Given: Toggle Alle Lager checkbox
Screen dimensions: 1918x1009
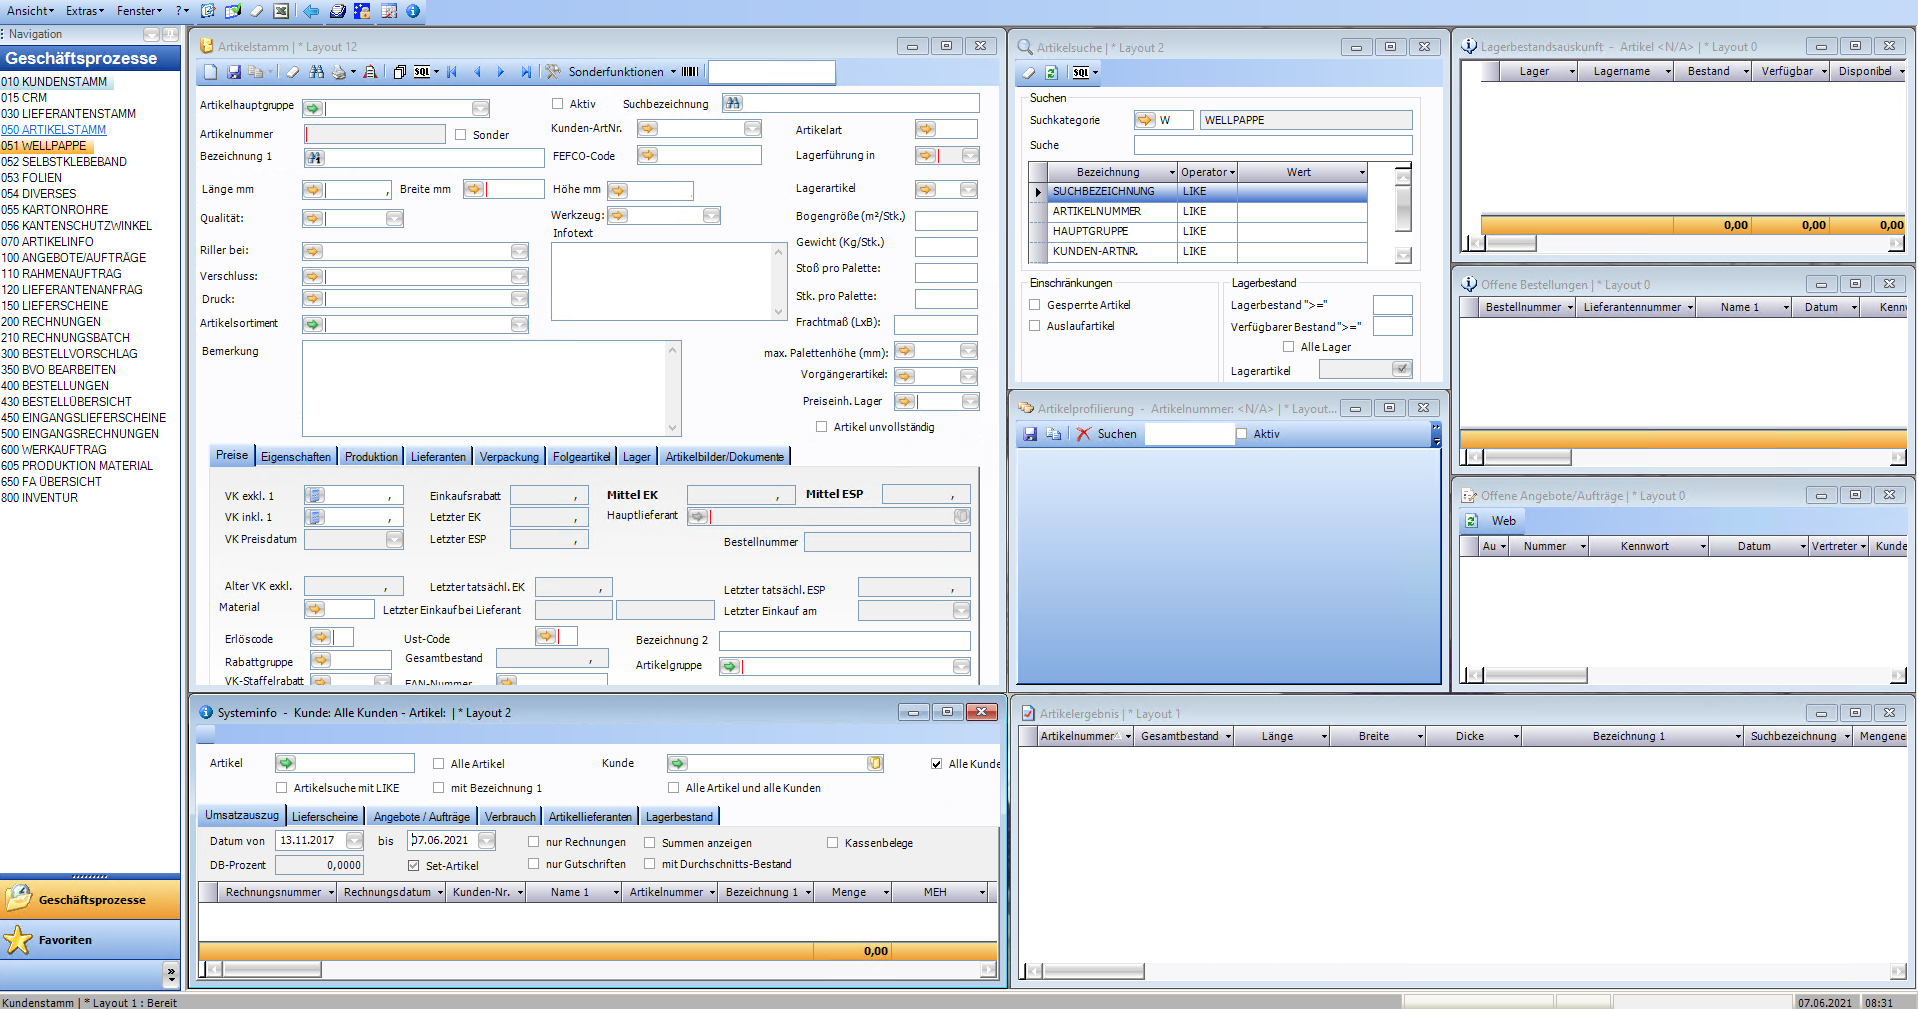Looking at the screenshot, I should coord(1289,347).
